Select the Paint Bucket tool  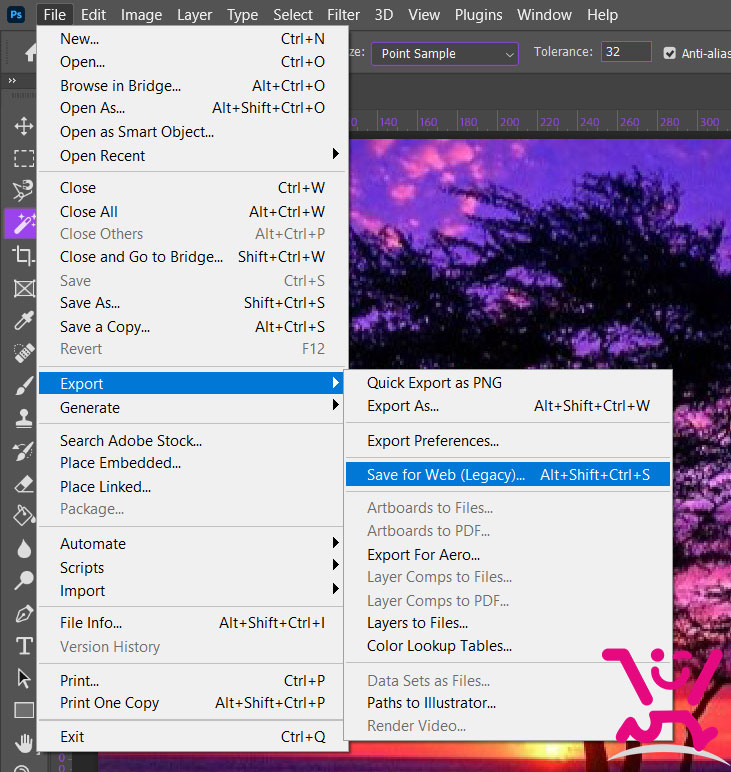coord(23,516)
